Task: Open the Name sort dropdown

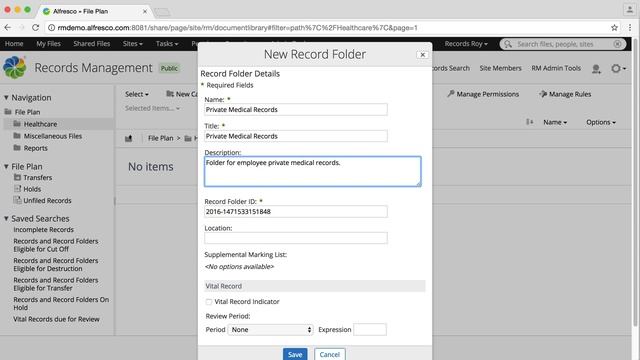Action: pos(555,122)
